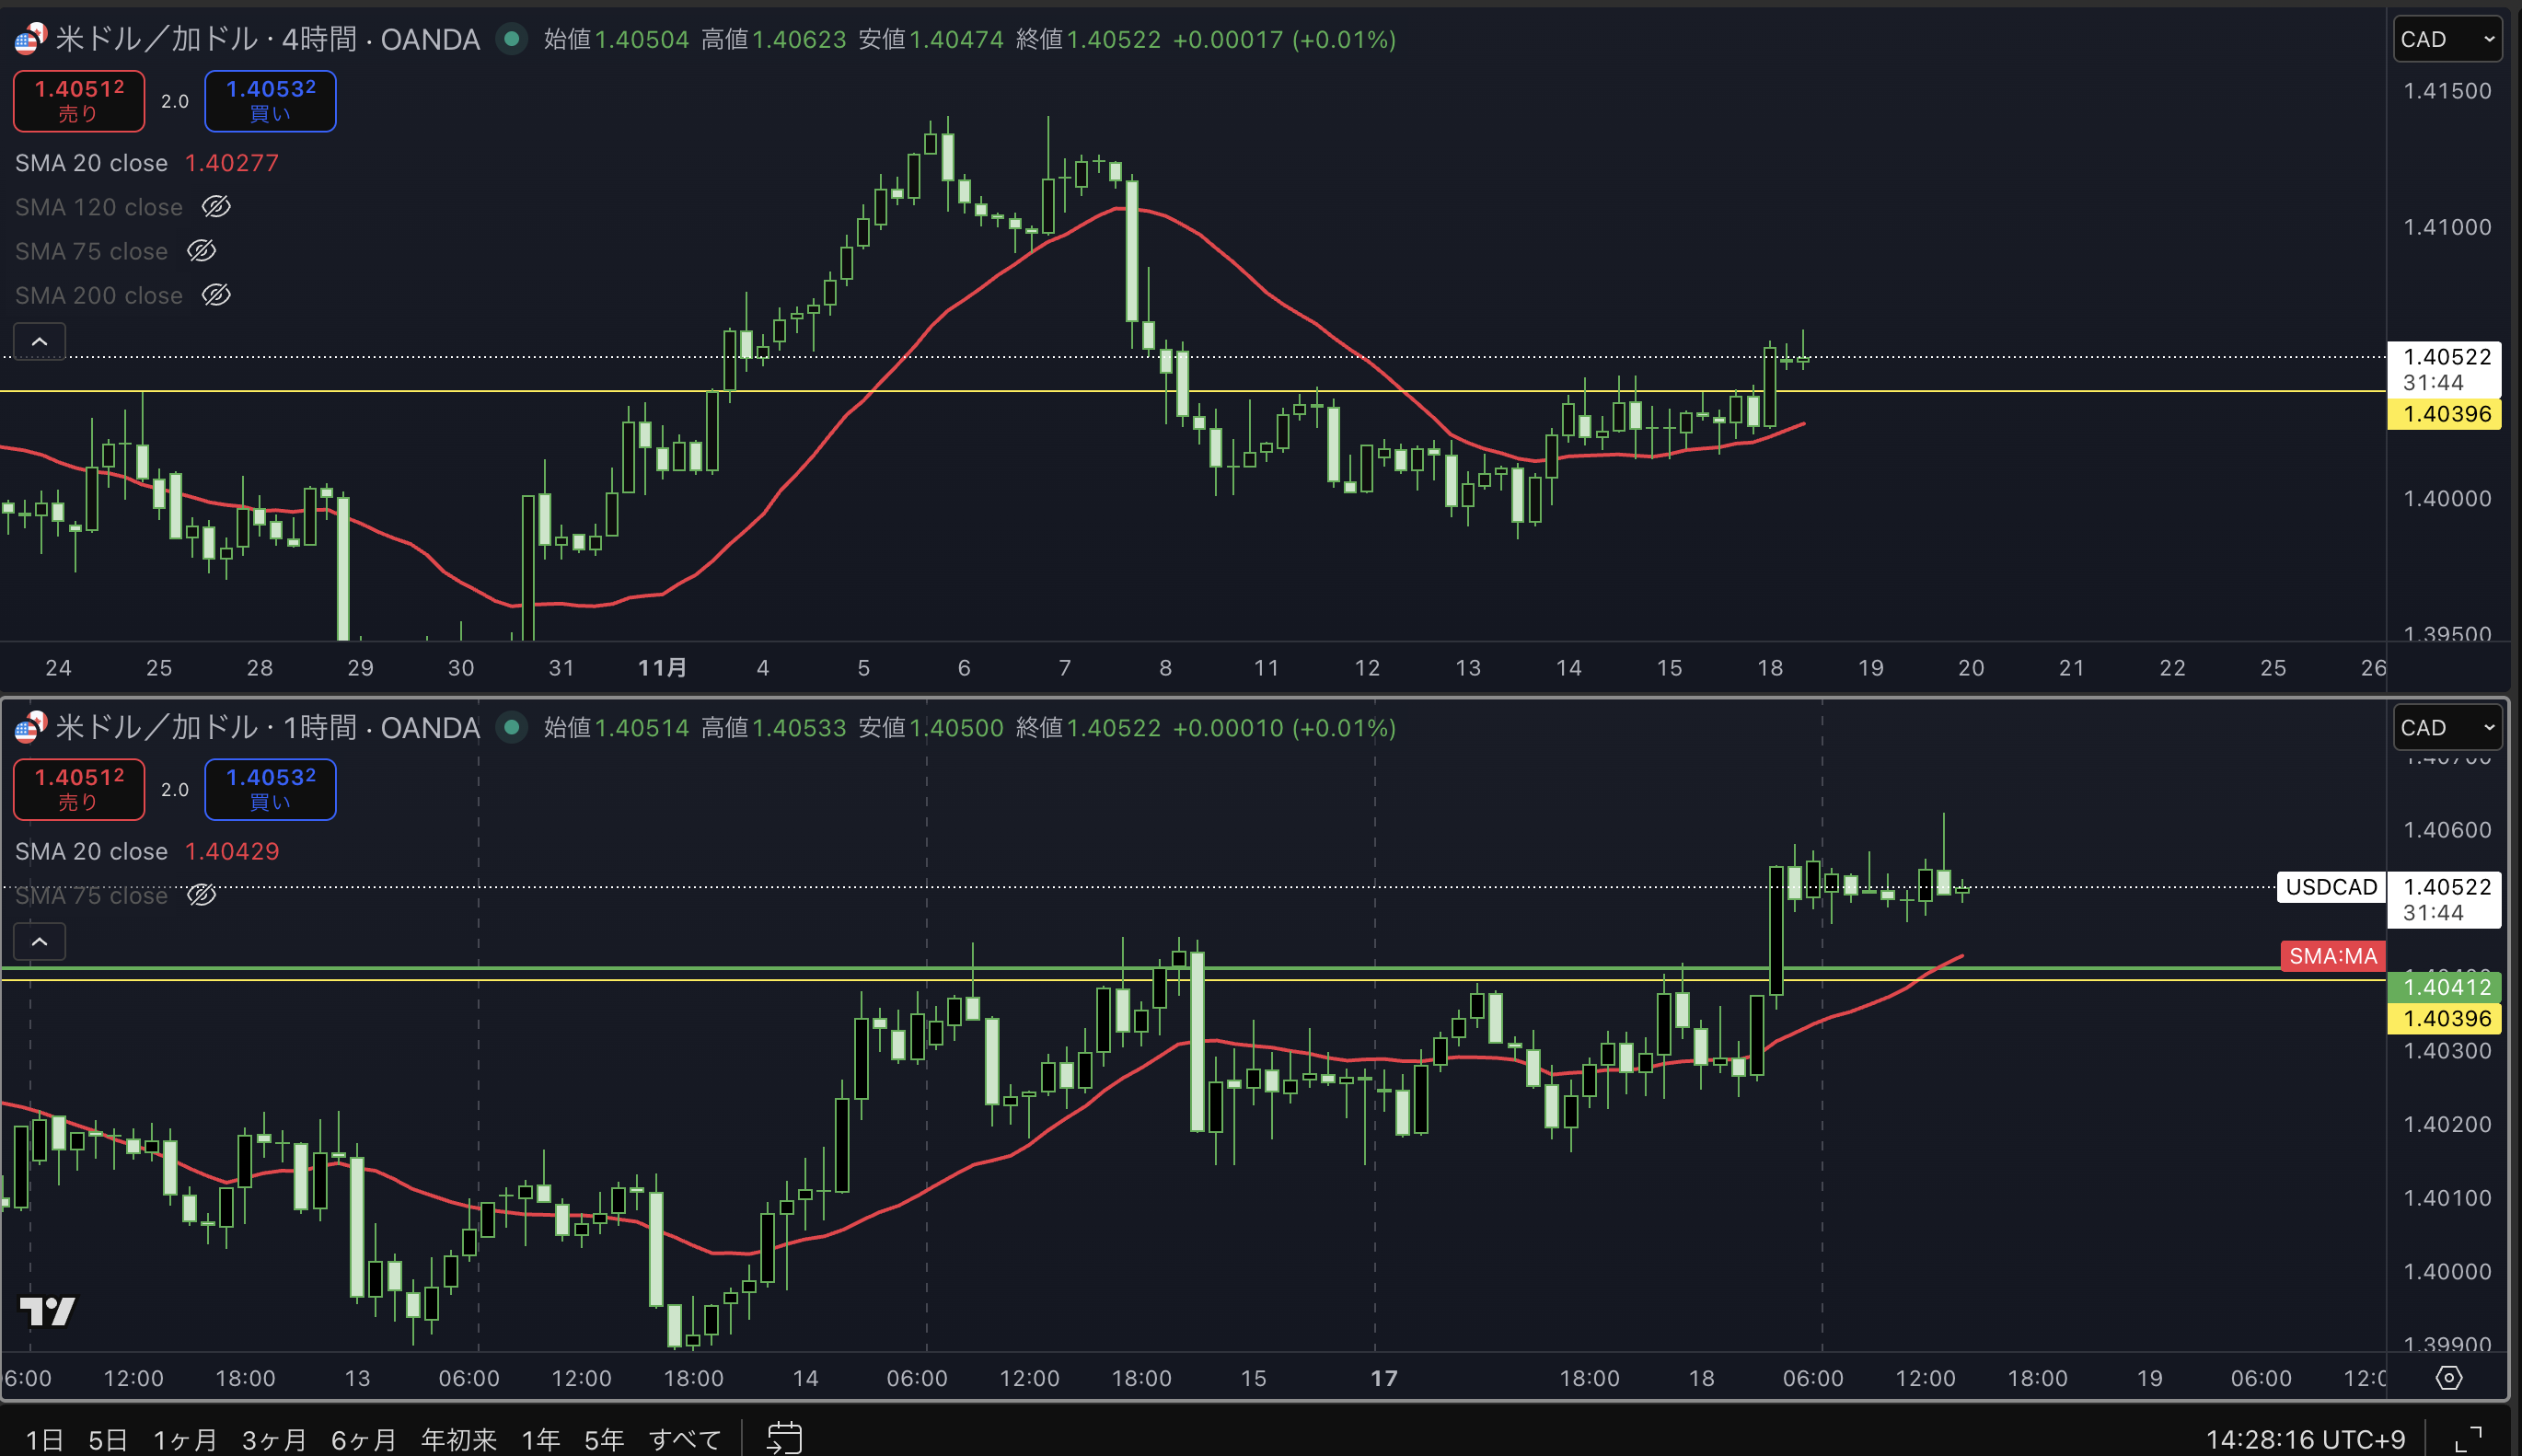This screenshot has width=2522, height=1456.
Task: Click the green market status dot on the top chart
Action: coord(512,39)
